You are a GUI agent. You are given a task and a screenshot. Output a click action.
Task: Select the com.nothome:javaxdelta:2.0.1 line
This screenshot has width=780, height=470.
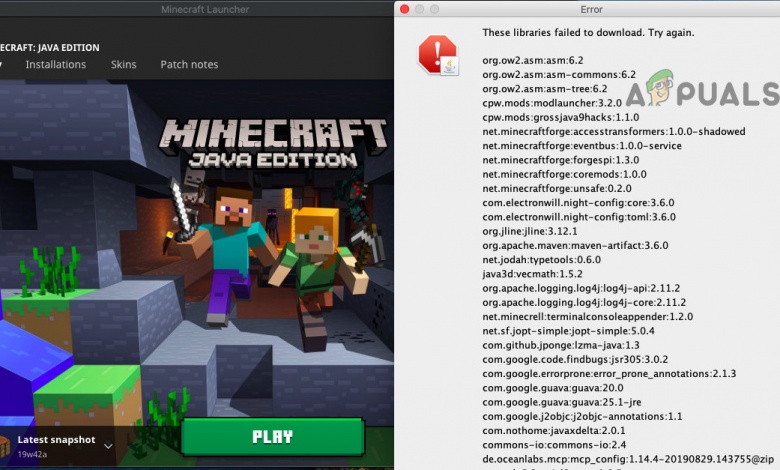pos(554,431)
